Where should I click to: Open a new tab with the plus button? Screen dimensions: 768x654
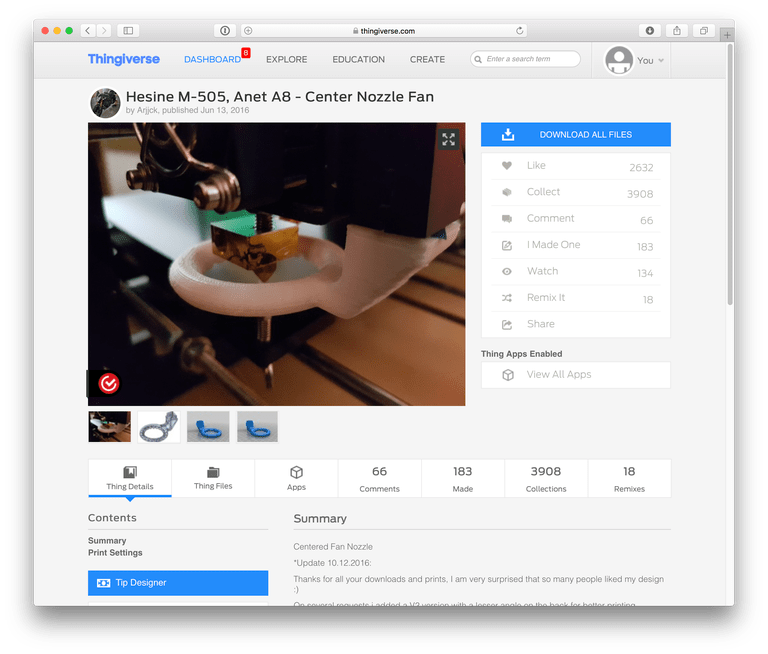(727, 35)
